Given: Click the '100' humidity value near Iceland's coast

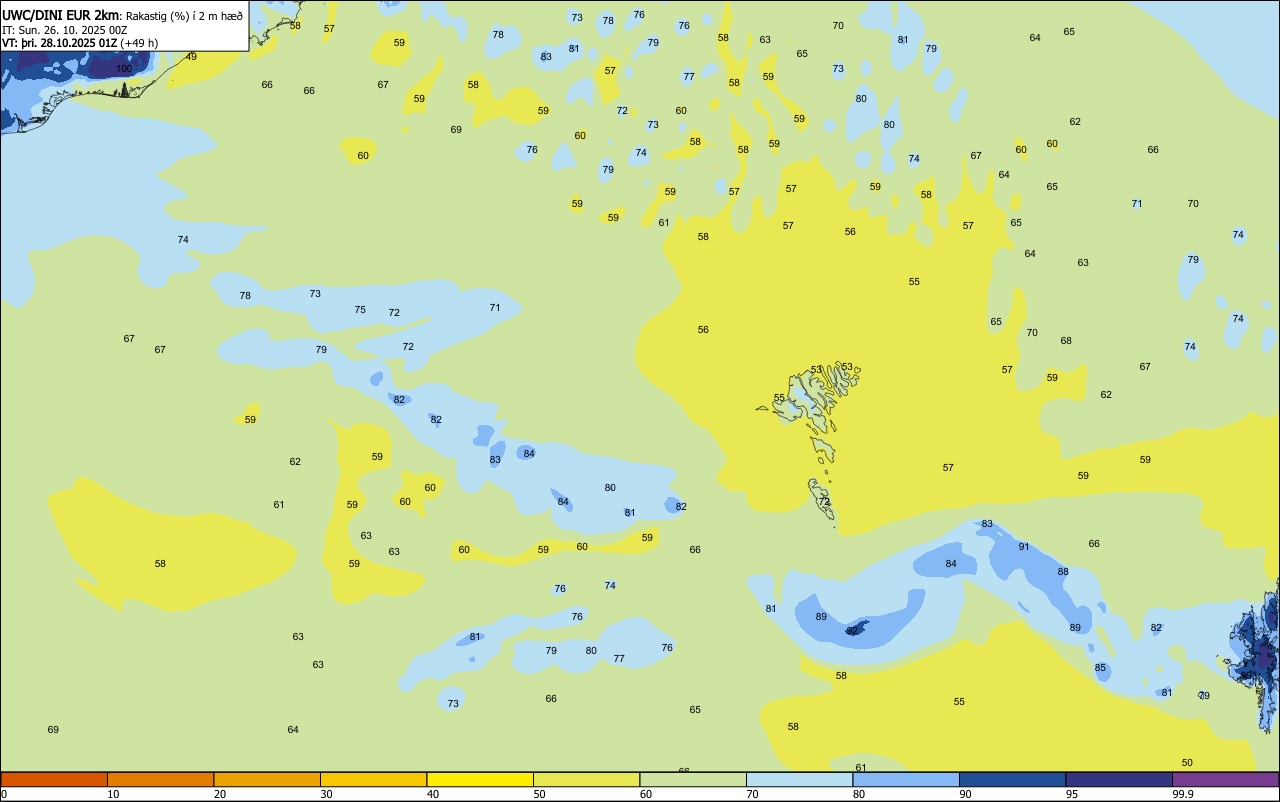Looking at the screenshot, I should (124, 69).
